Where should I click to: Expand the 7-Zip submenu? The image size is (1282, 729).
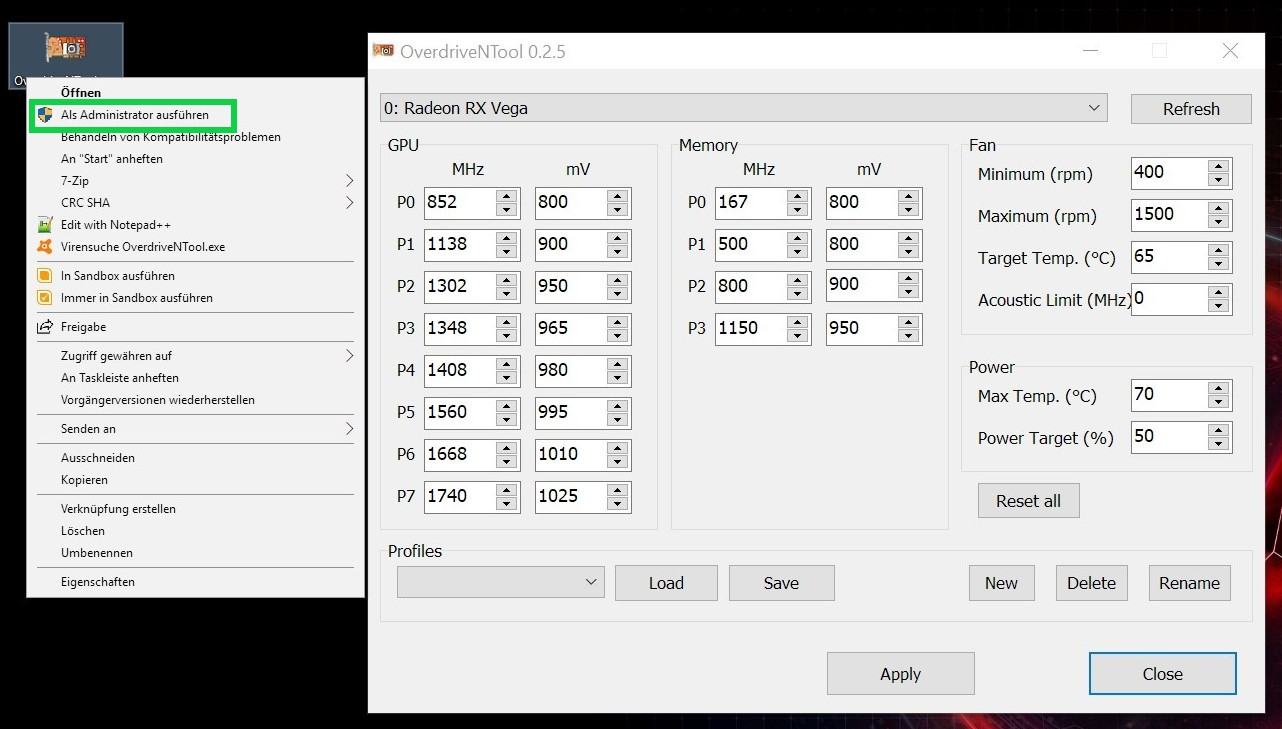[194, 181]
